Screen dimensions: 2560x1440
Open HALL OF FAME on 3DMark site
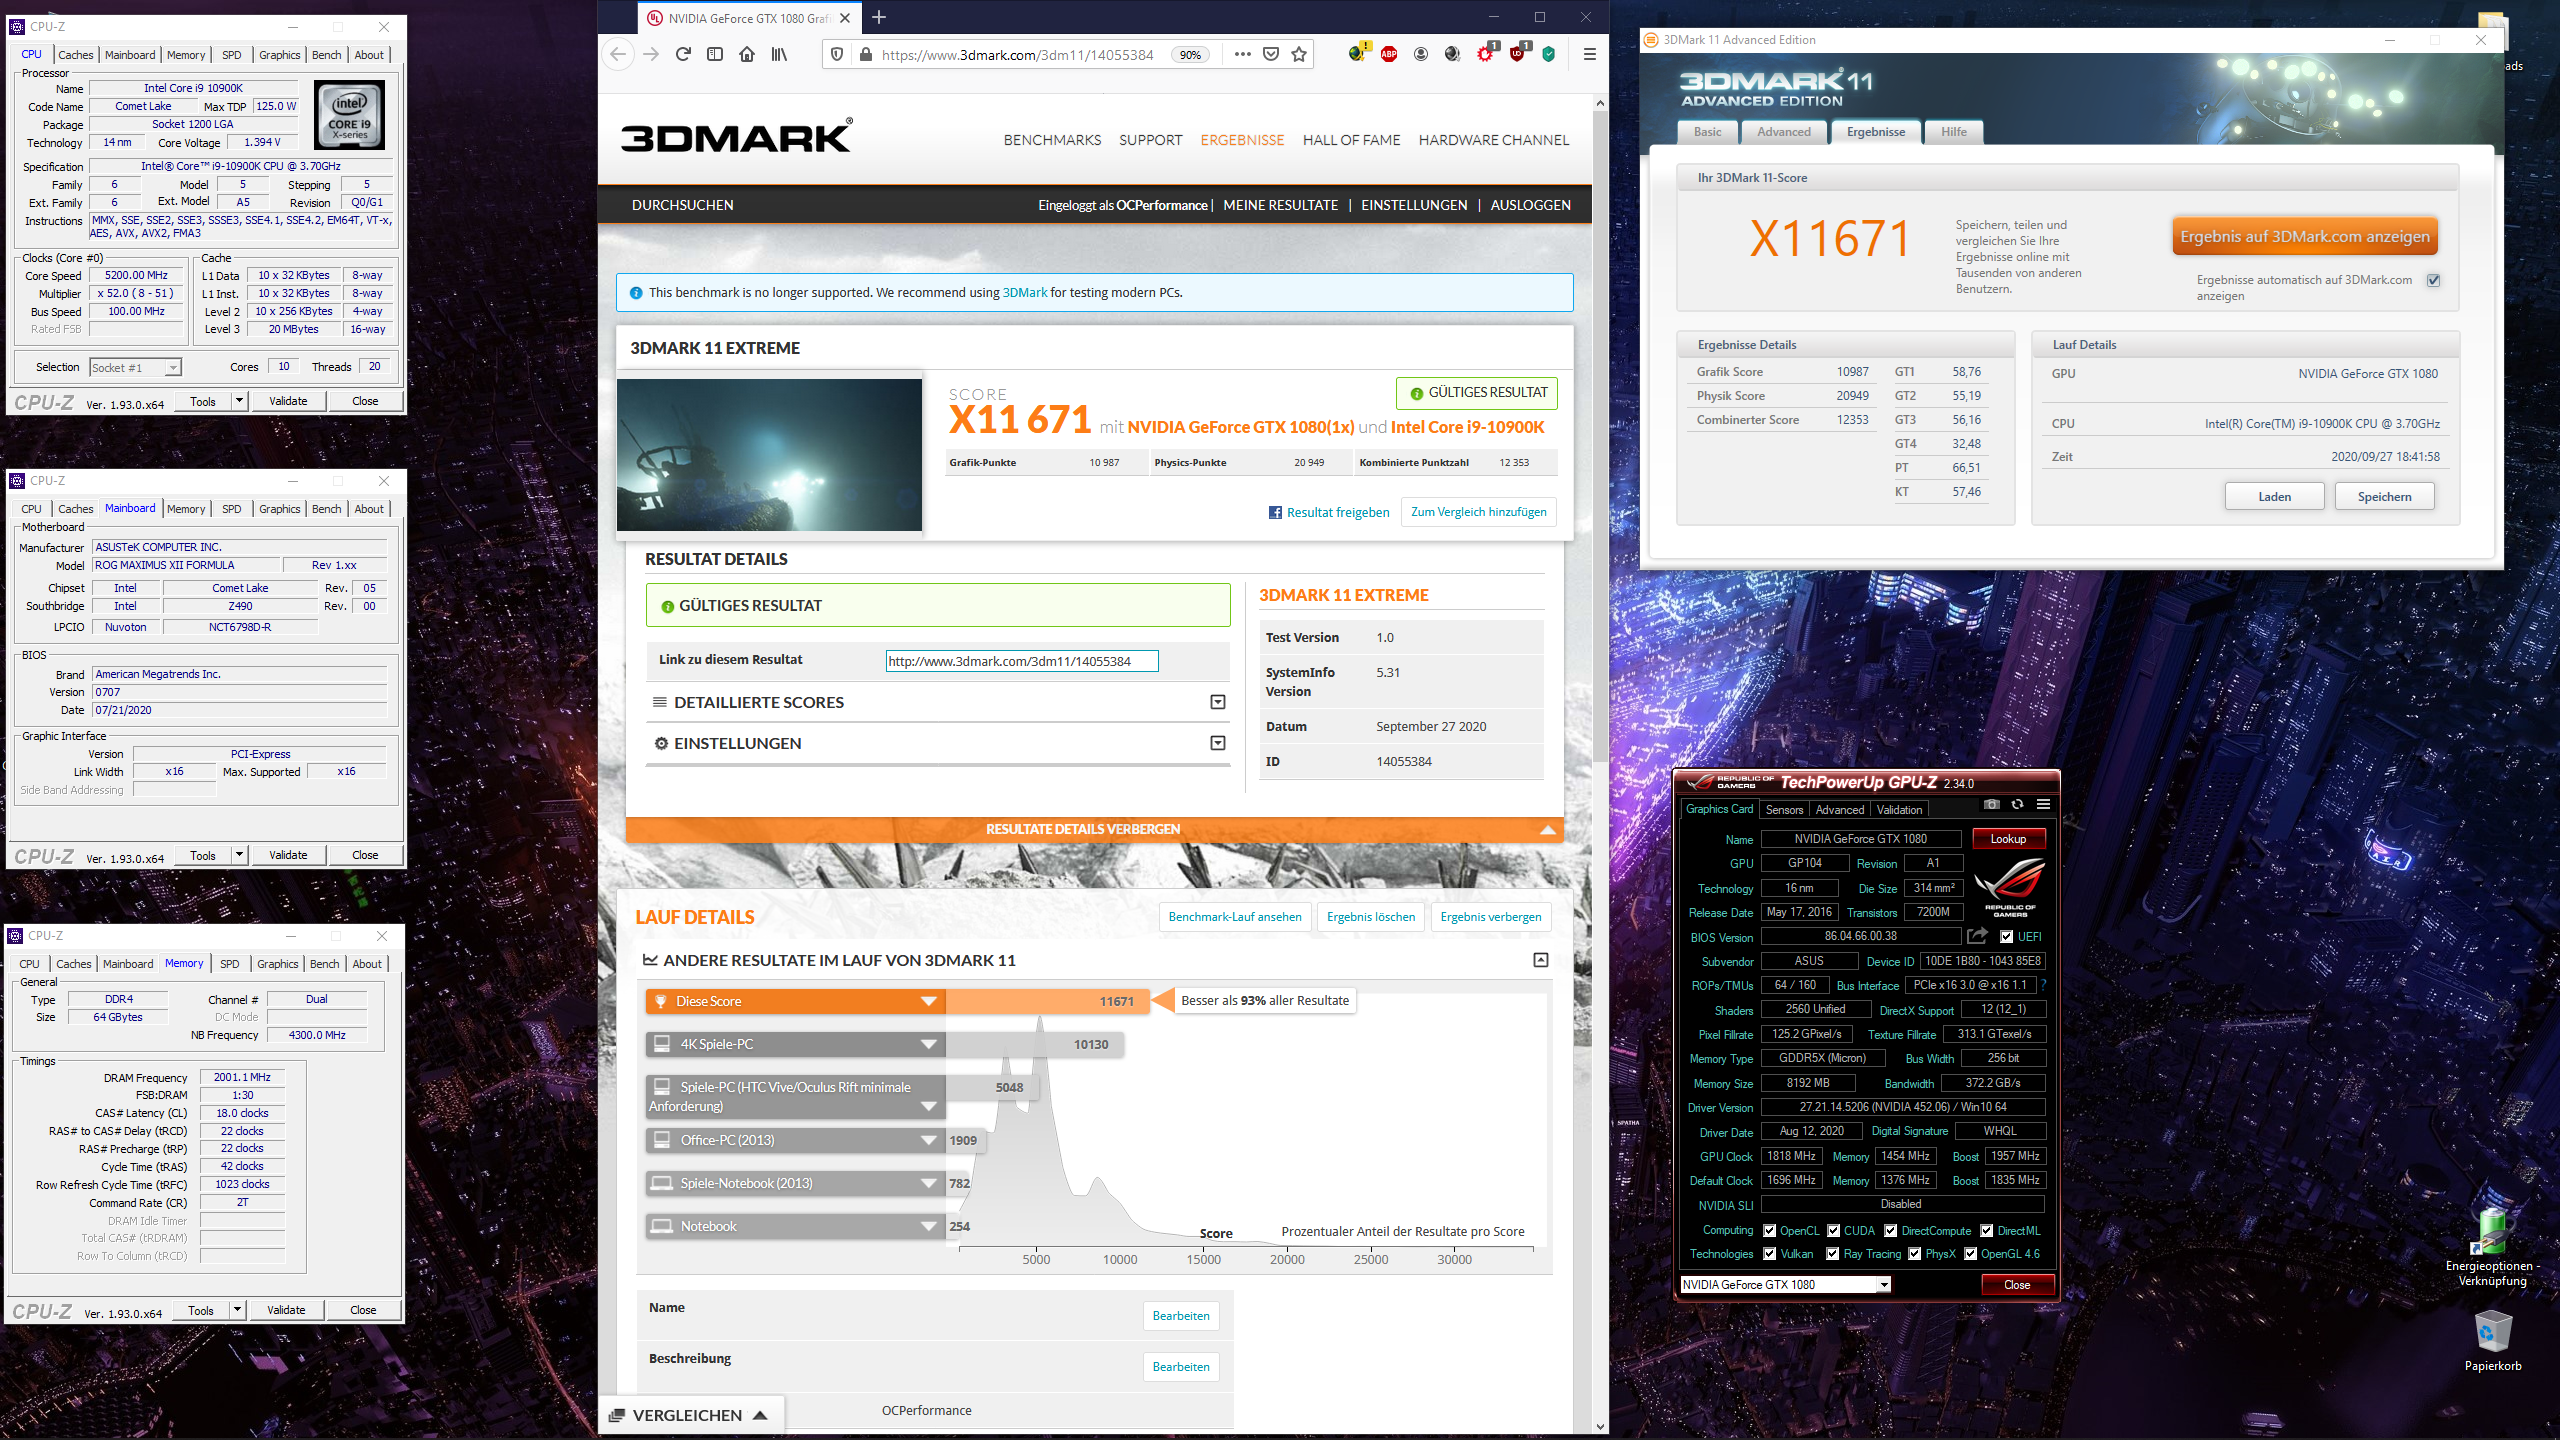(x=1351, y=140)
